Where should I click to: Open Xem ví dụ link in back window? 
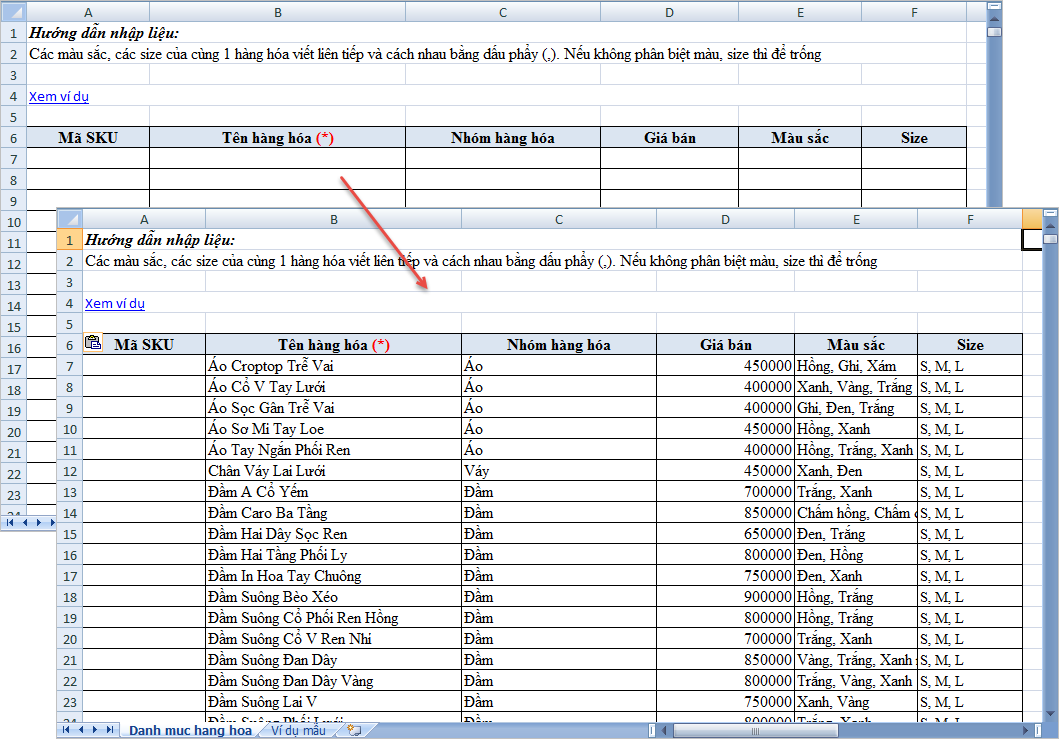click(x=58, y=97)
